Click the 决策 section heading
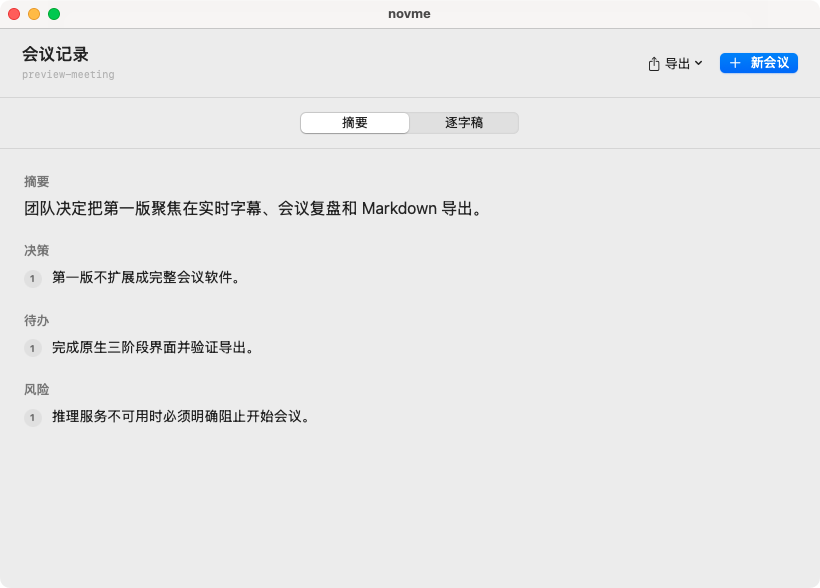820x588 pixels. pos(37,251)
